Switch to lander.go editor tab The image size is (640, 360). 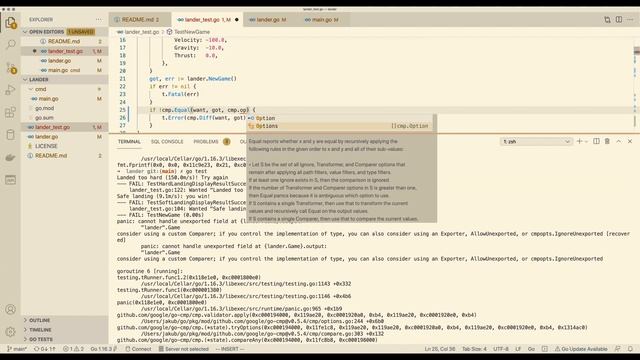point(271,20)
